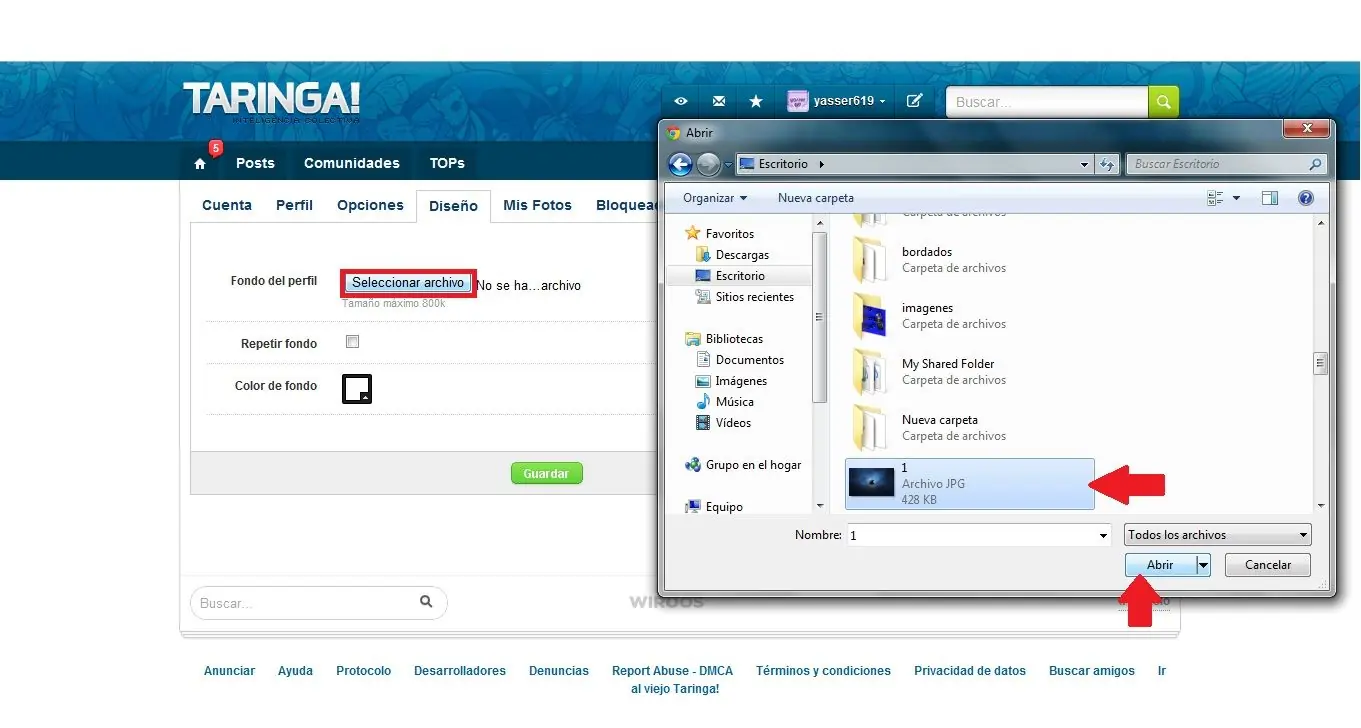Click the green search magnifier button

pos(1163,102)
